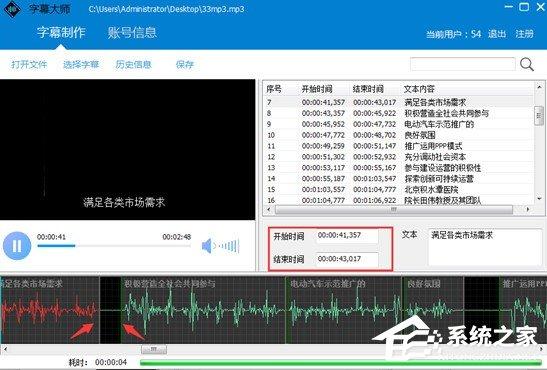Viewport: 547px width, 370px height.
Task: Mute audio via the speaker icon
Action: point(207,246)
